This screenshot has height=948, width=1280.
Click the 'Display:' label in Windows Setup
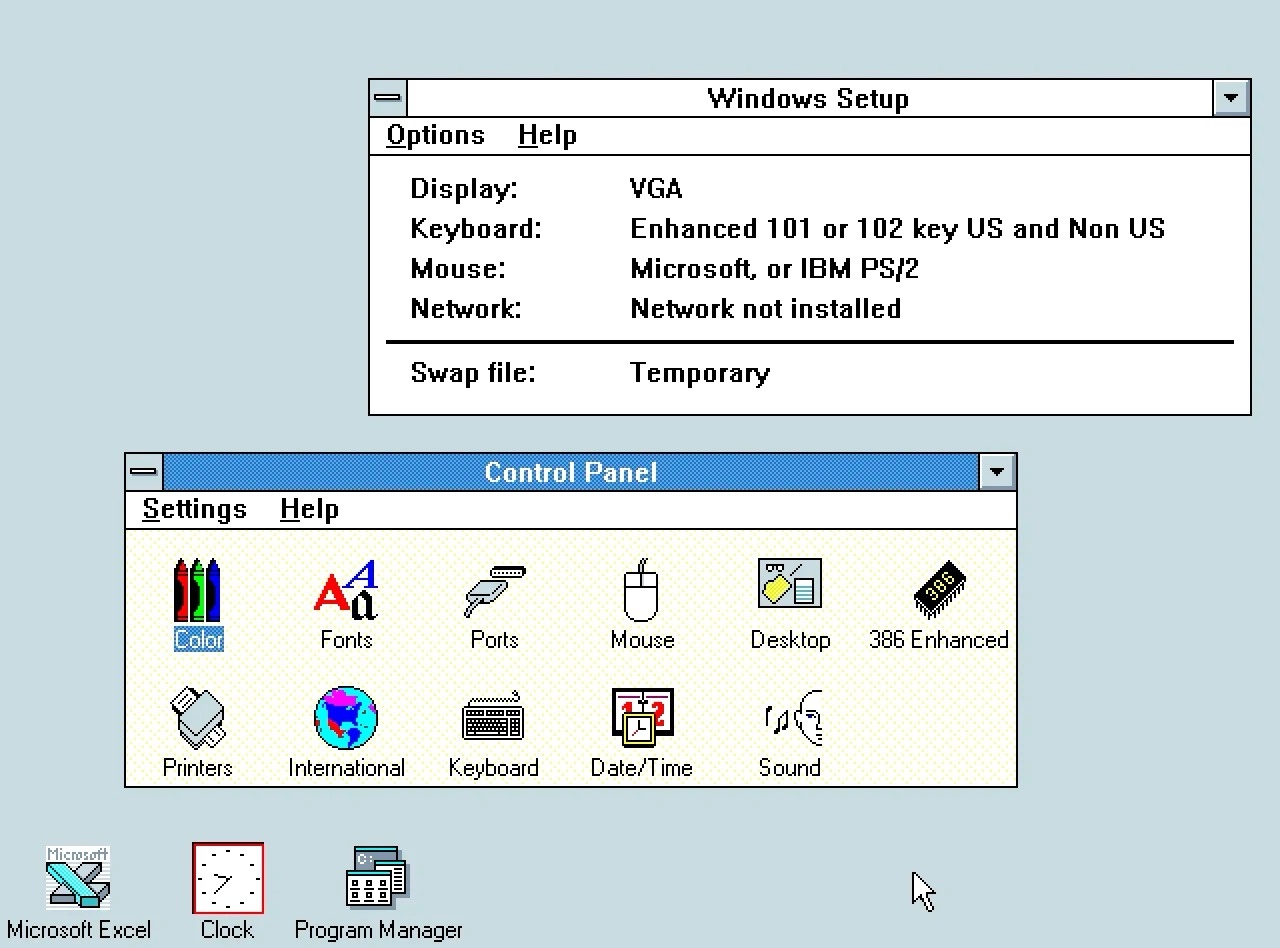(464, 189)
